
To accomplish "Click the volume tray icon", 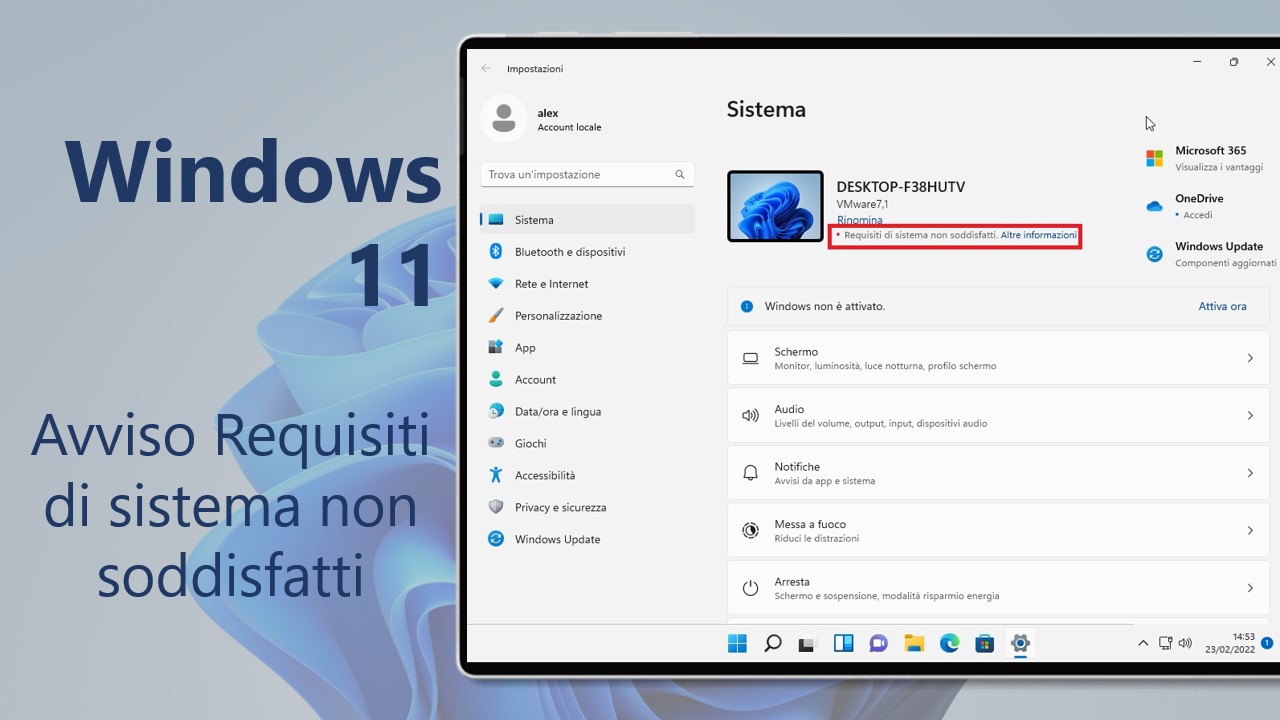I will [x=1185, y=643].
